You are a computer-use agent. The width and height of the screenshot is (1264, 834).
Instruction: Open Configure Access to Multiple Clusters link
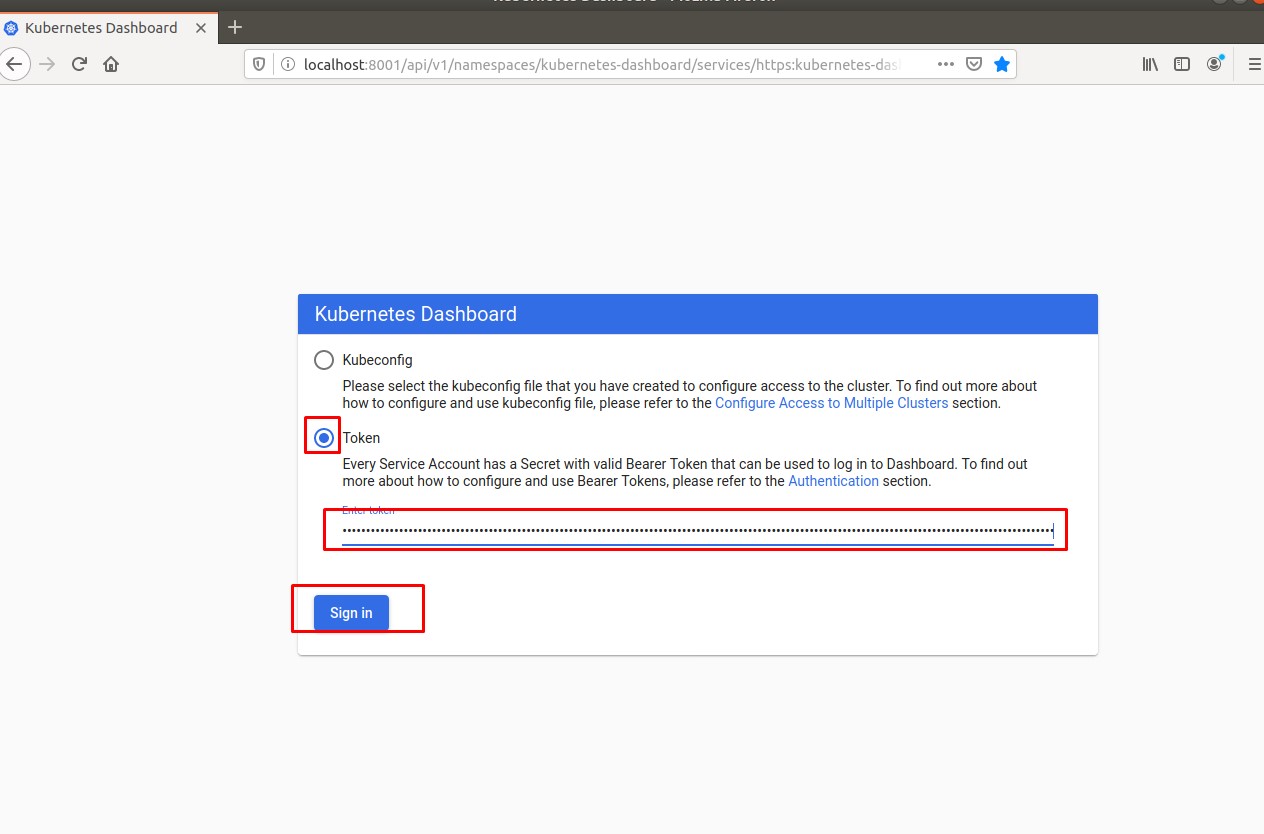[832, 403]
